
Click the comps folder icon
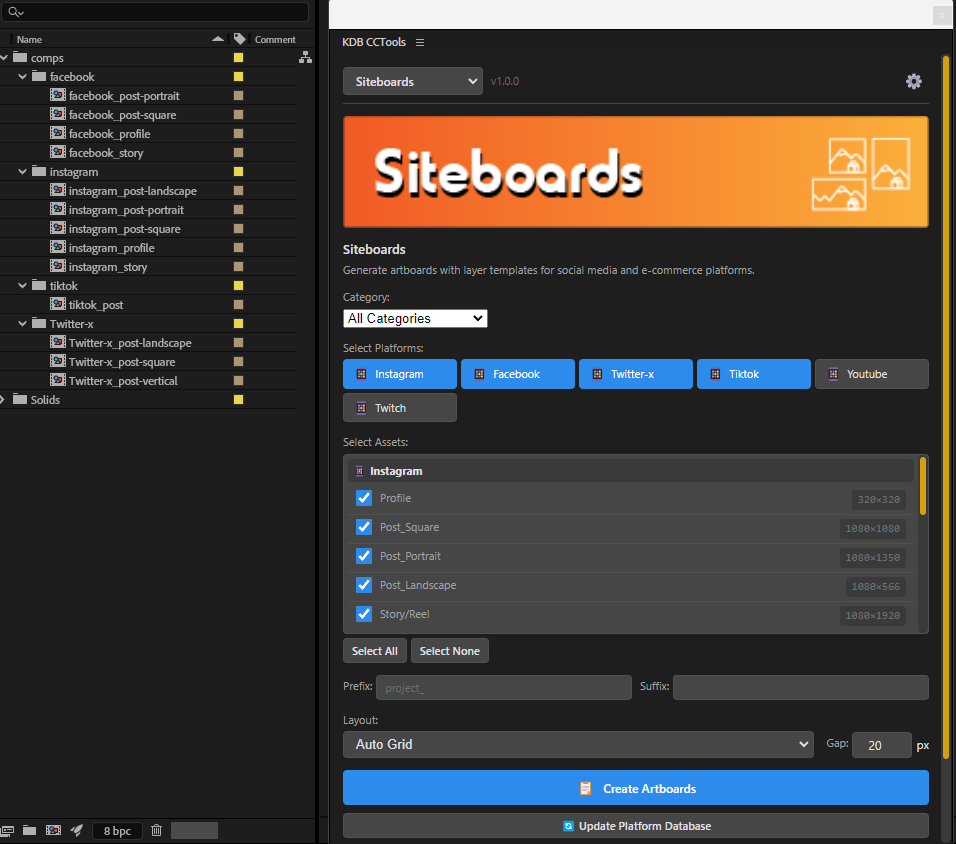point(20,57)
